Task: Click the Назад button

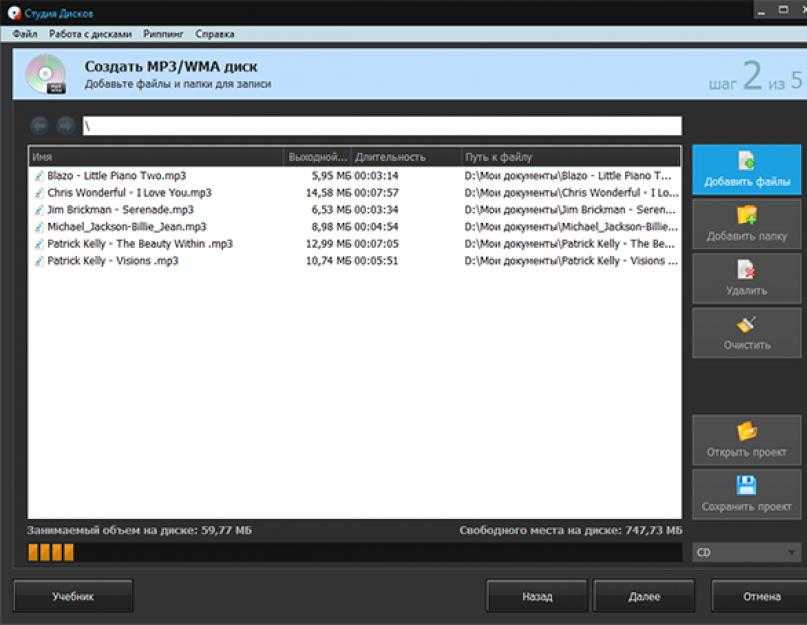Action: point(537,596)
